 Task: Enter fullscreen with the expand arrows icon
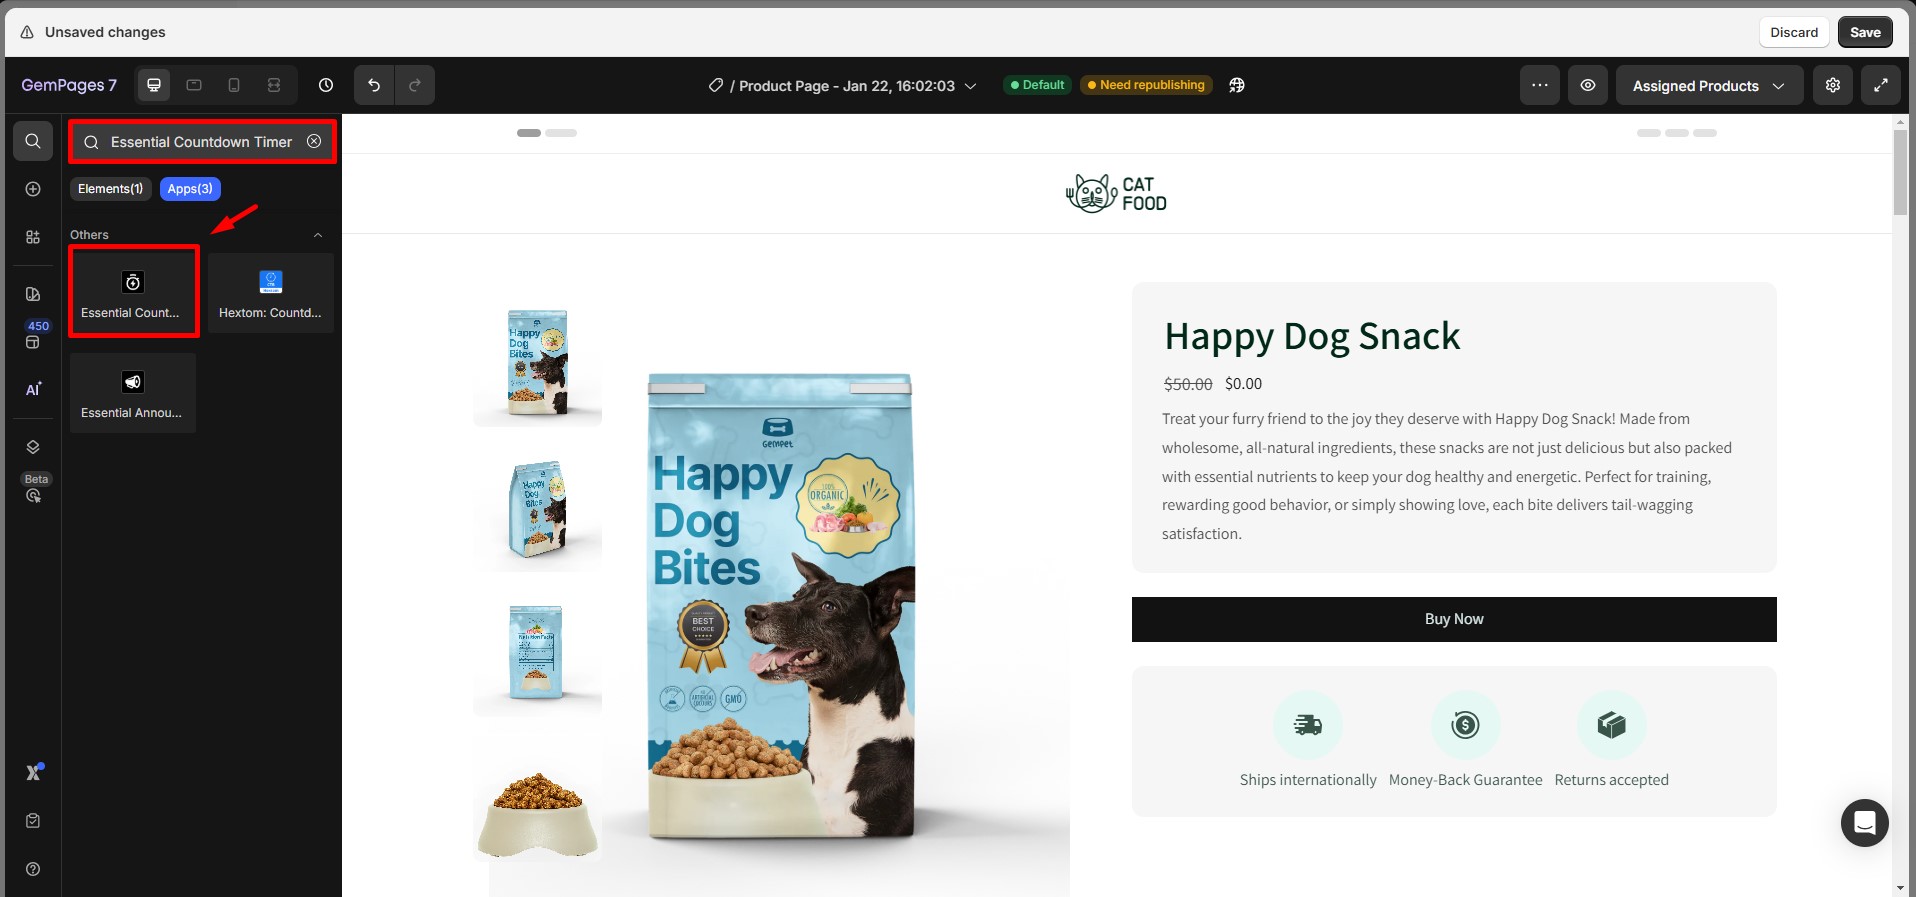click(x=1881, y=85)
